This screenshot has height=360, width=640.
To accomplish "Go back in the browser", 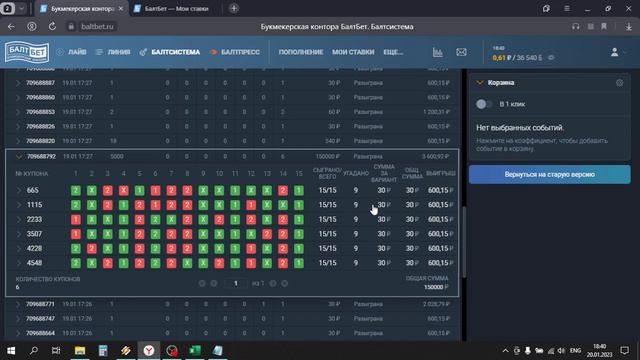I will 11,27.
